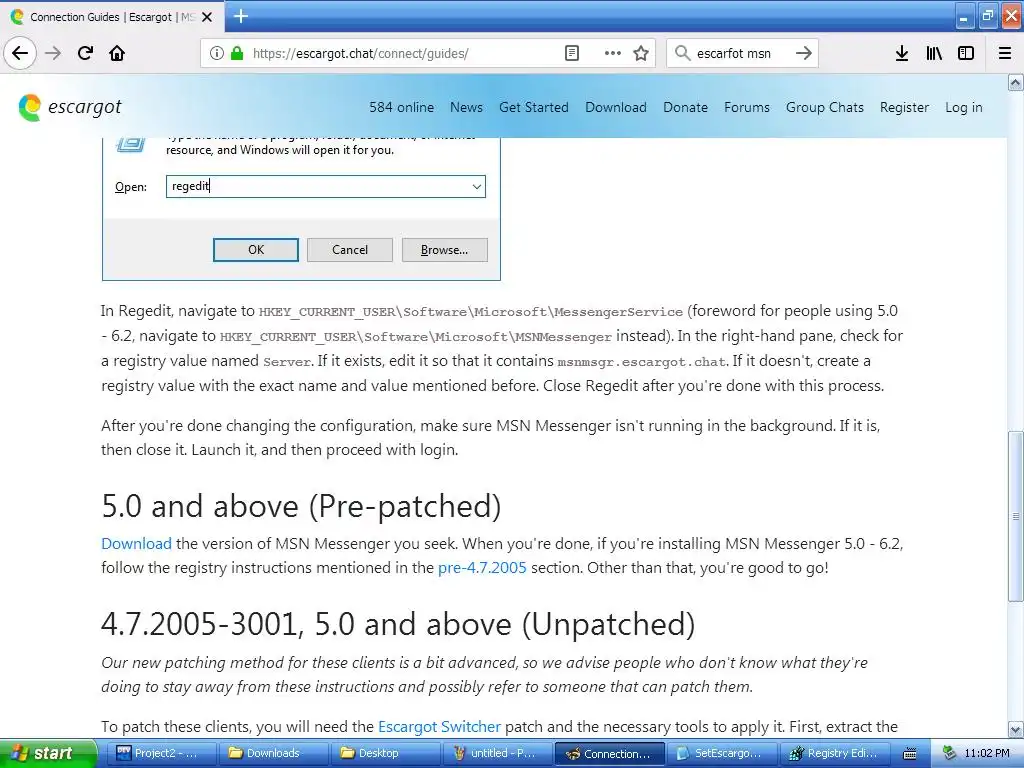The image size is (1024, 768).
Task: Open the News menu item
Action: point(466,107)
